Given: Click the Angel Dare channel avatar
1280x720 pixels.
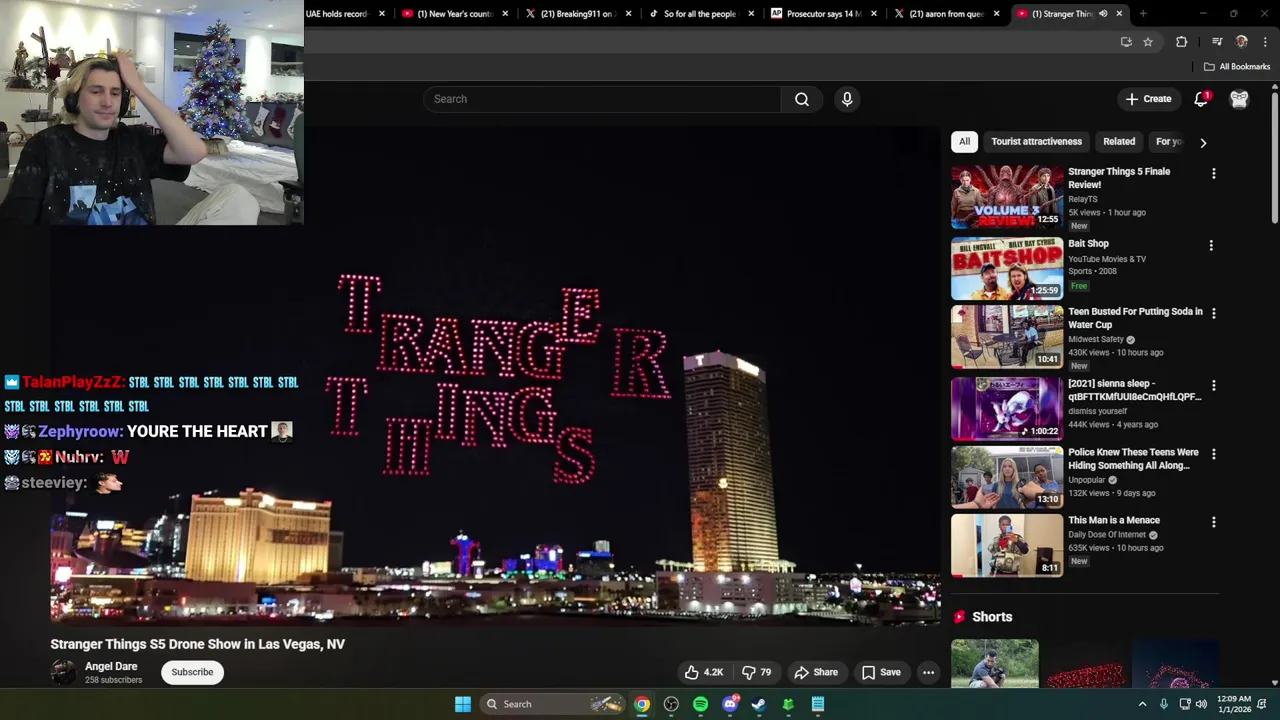Looking at the screenshot, I should coord(63,672).
